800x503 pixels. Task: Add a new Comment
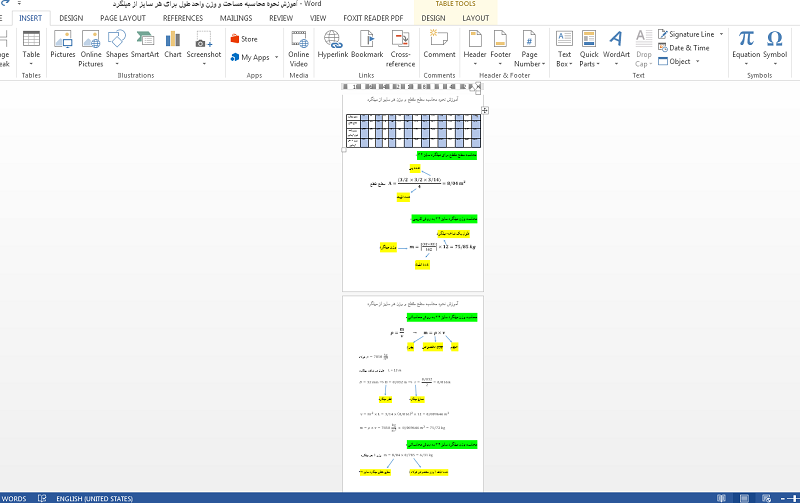[x=439, y=44]
